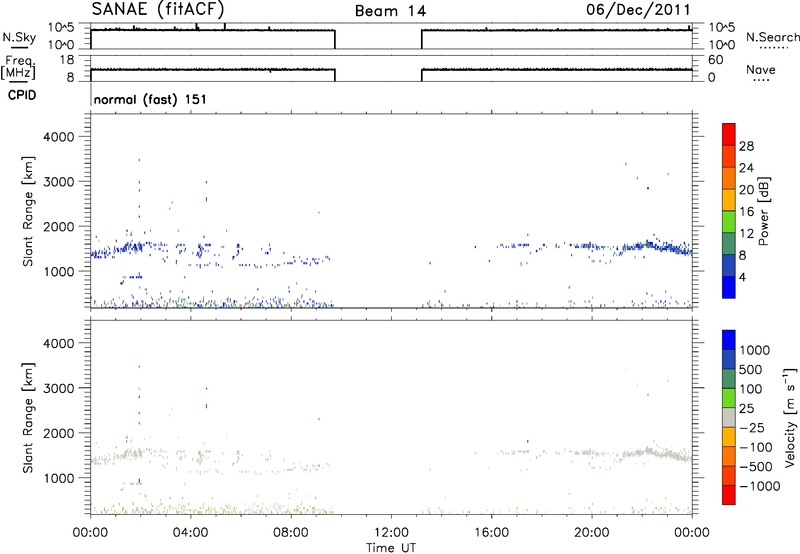Click 3000 tick in the Velocity panel

click(x=58, y=388)
